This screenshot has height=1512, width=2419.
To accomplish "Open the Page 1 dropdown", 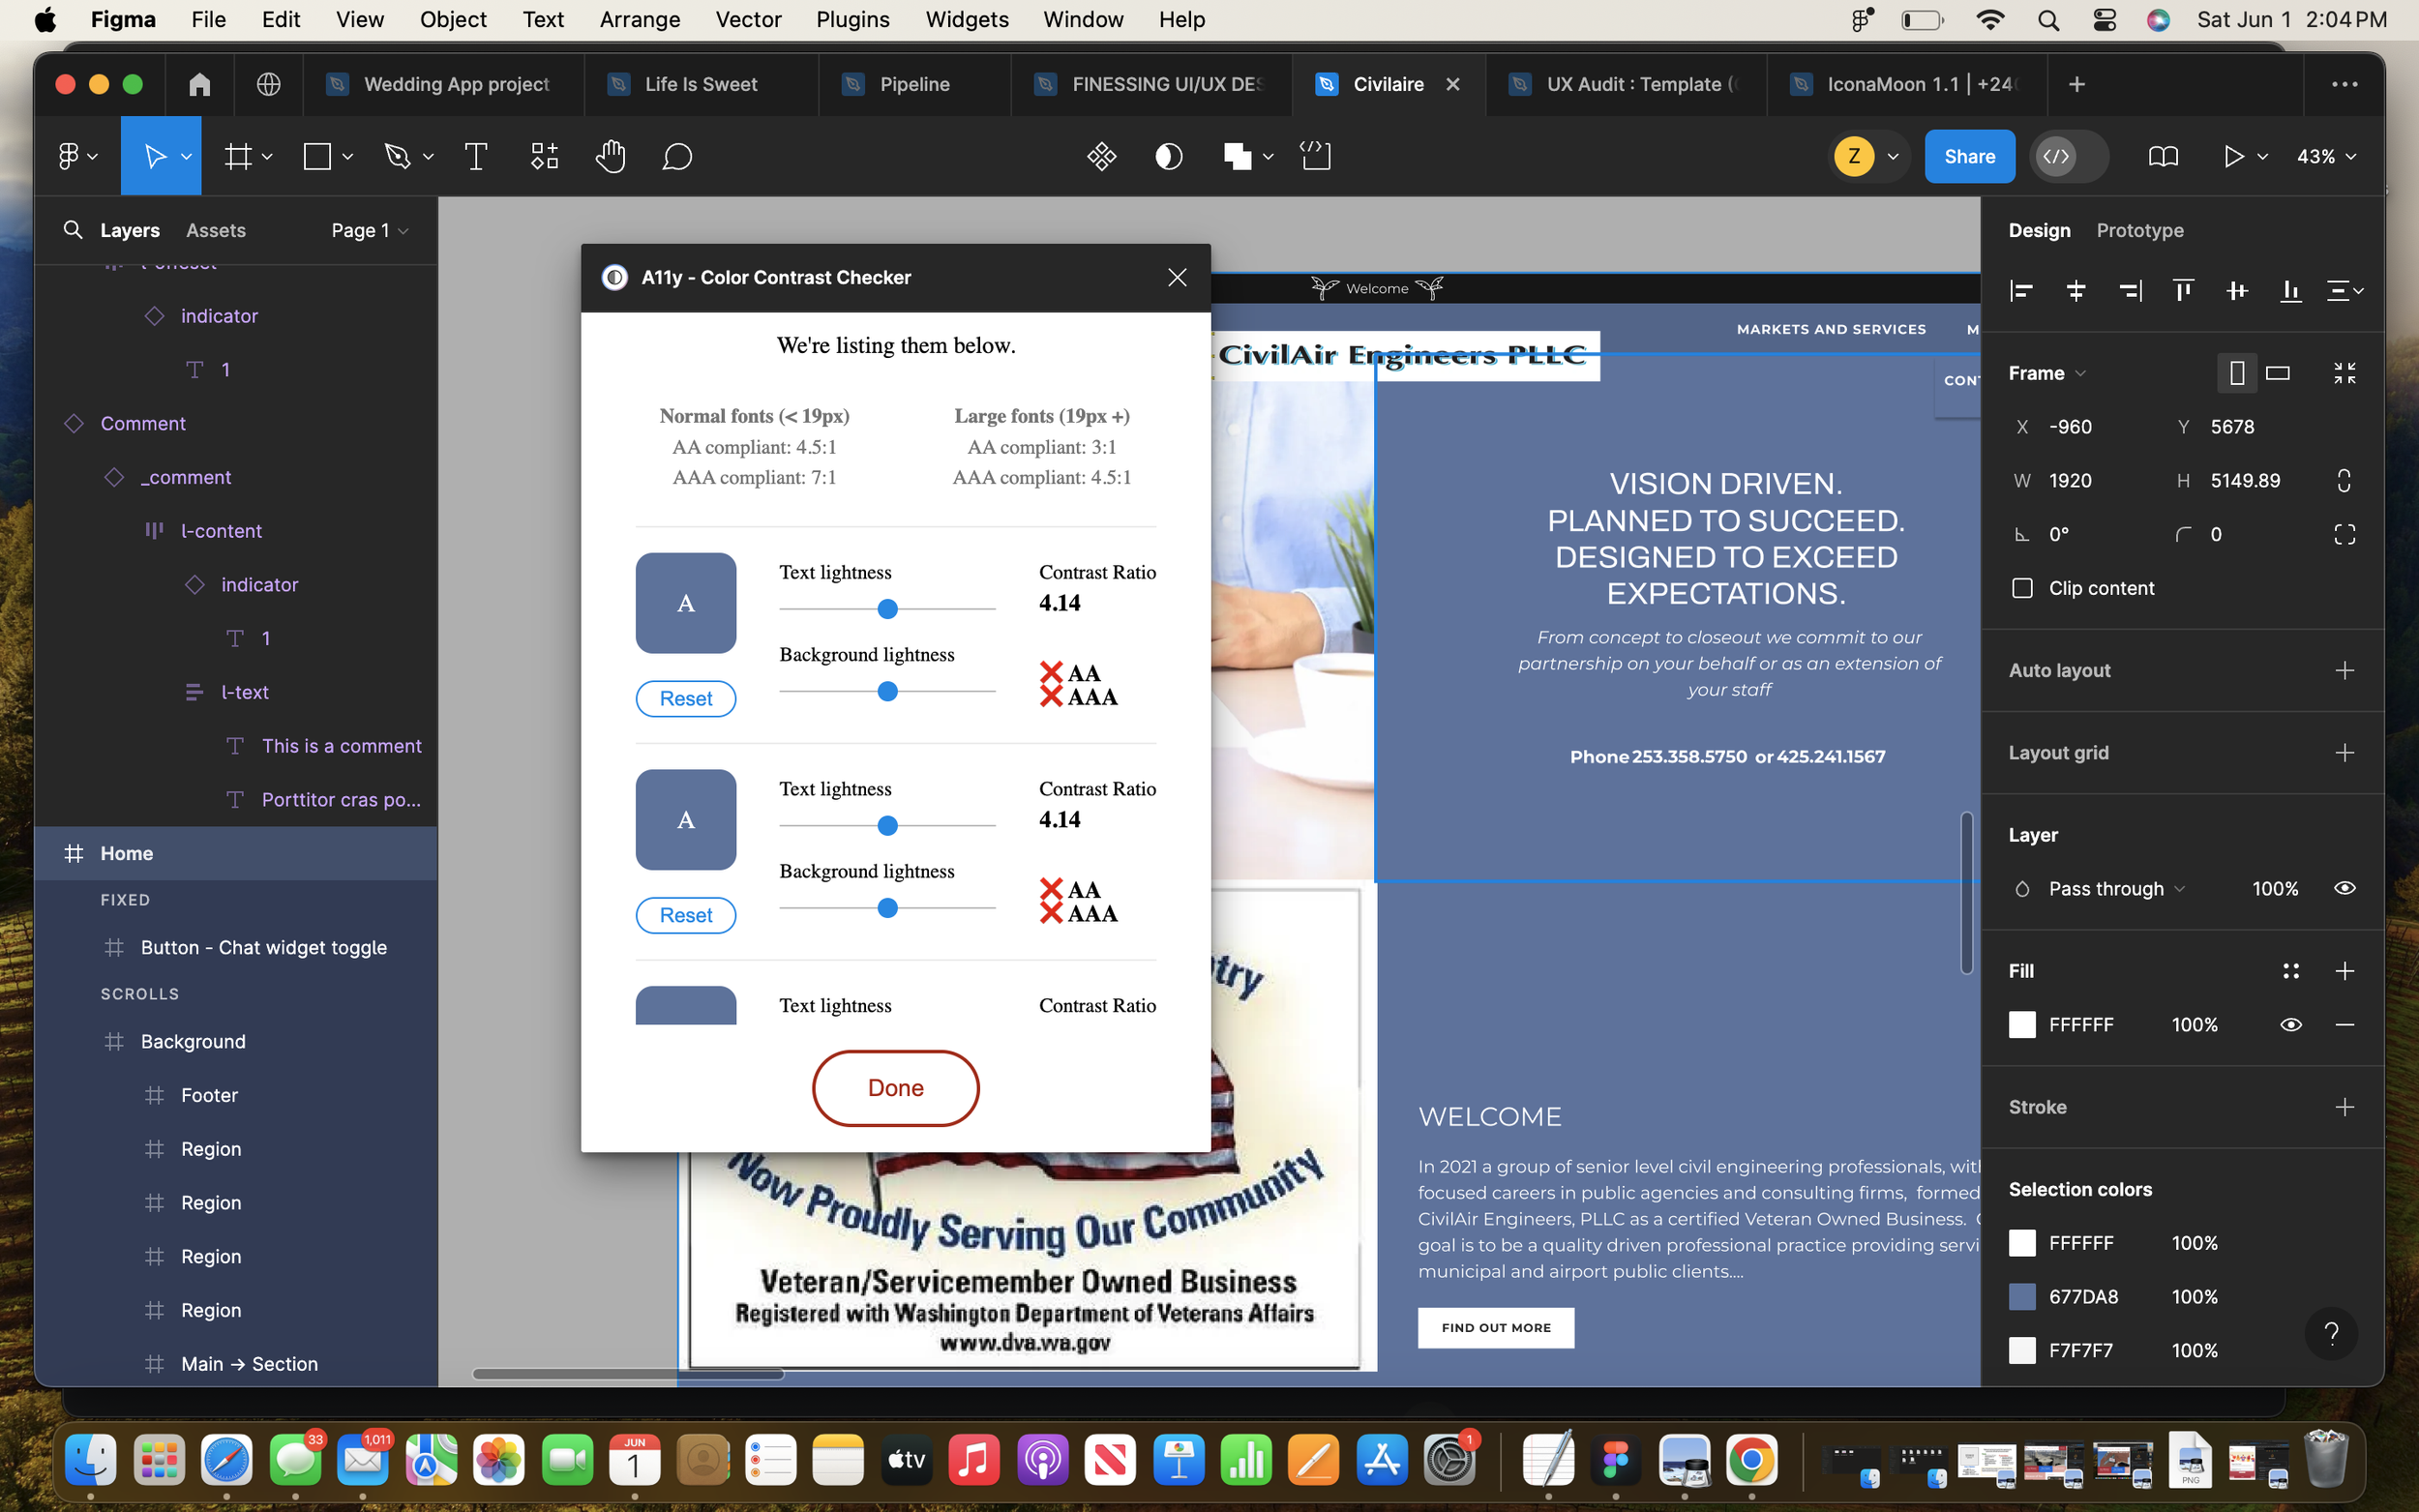I will click(369, 230).
